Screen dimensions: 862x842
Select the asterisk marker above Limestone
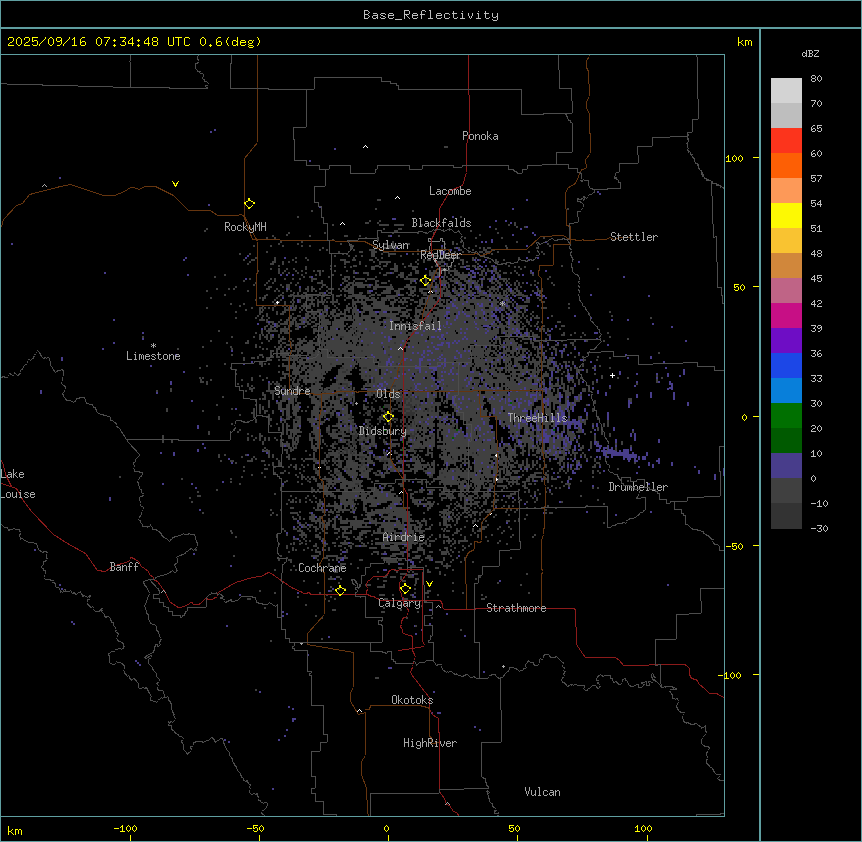point(153,346)
